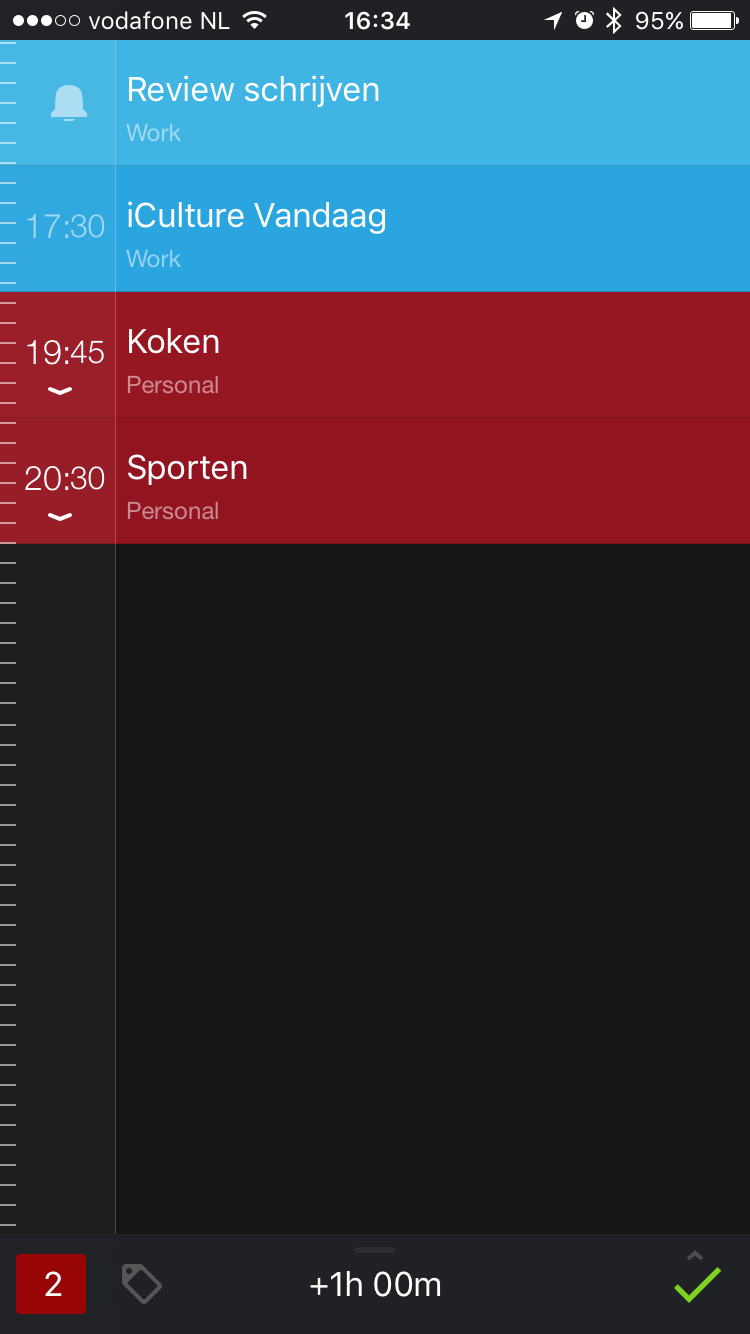Screen dimensions: 750x1334
Task: Expand the chevron under 20:30
Action: (x=60, y=517)
